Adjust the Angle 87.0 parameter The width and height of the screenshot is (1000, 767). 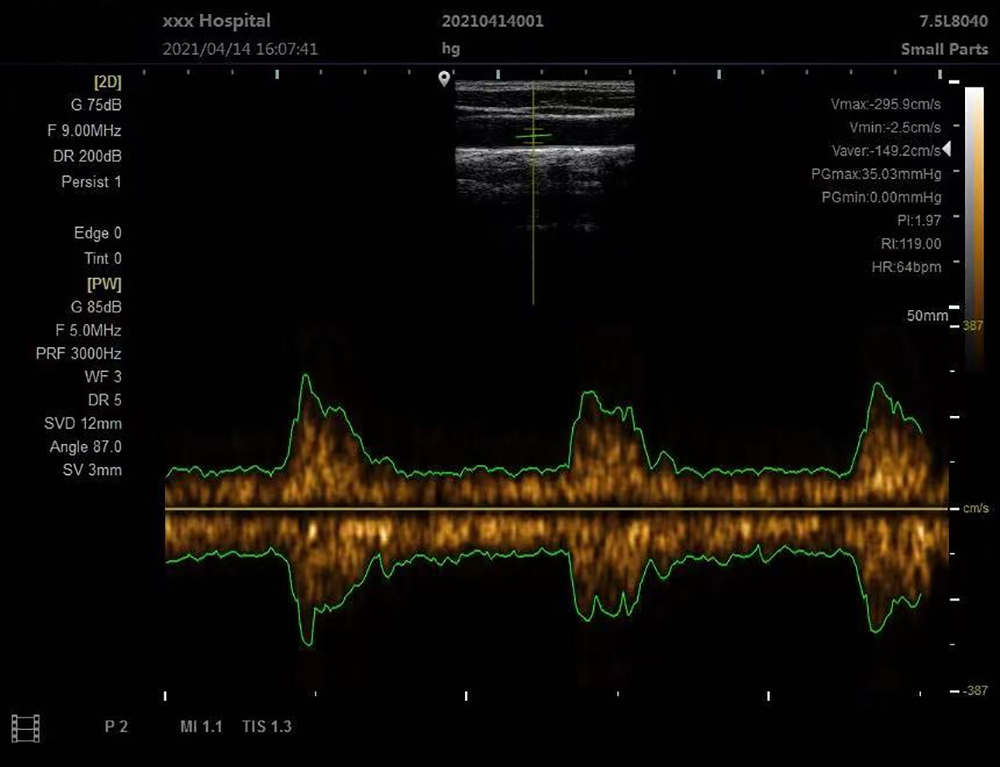85,447
